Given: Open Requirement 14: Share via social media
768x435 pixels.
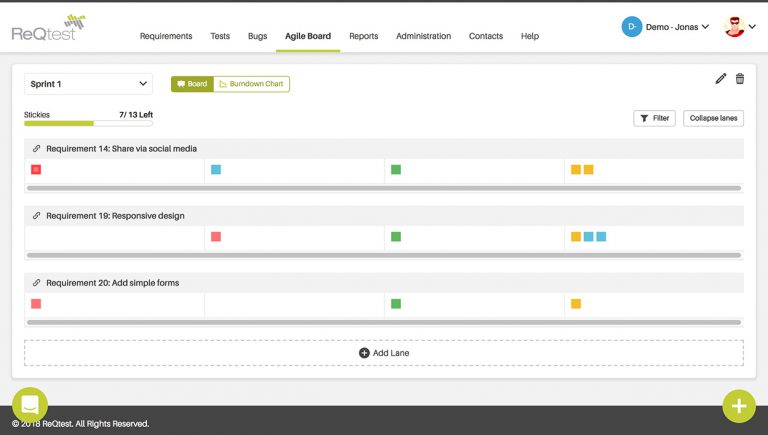Looking at the screenshot, I should pos(121,148).
